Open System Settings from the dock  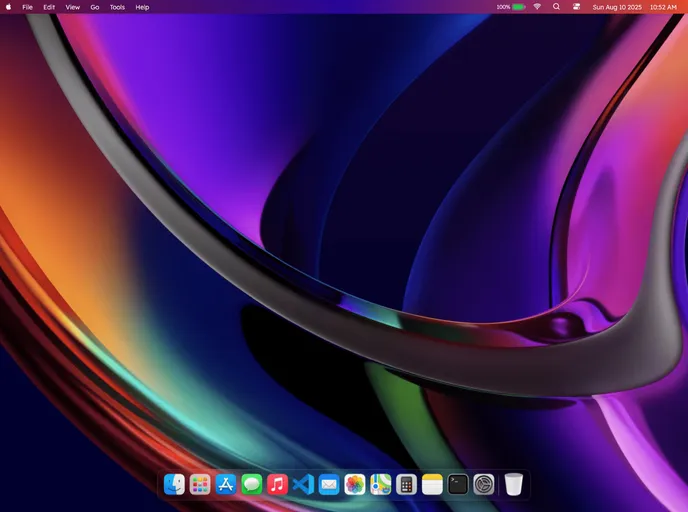[484, 485]
